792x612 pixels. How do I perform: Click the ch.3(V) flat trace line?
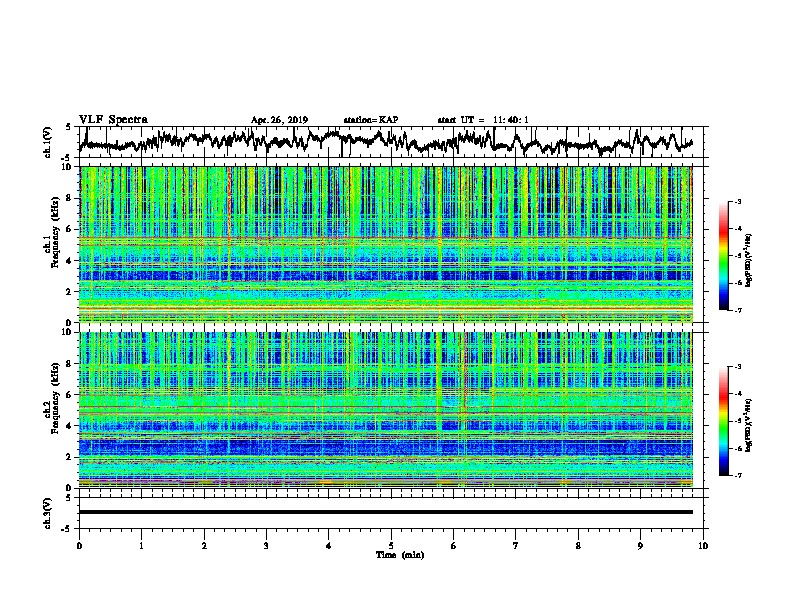click(386, 512)
